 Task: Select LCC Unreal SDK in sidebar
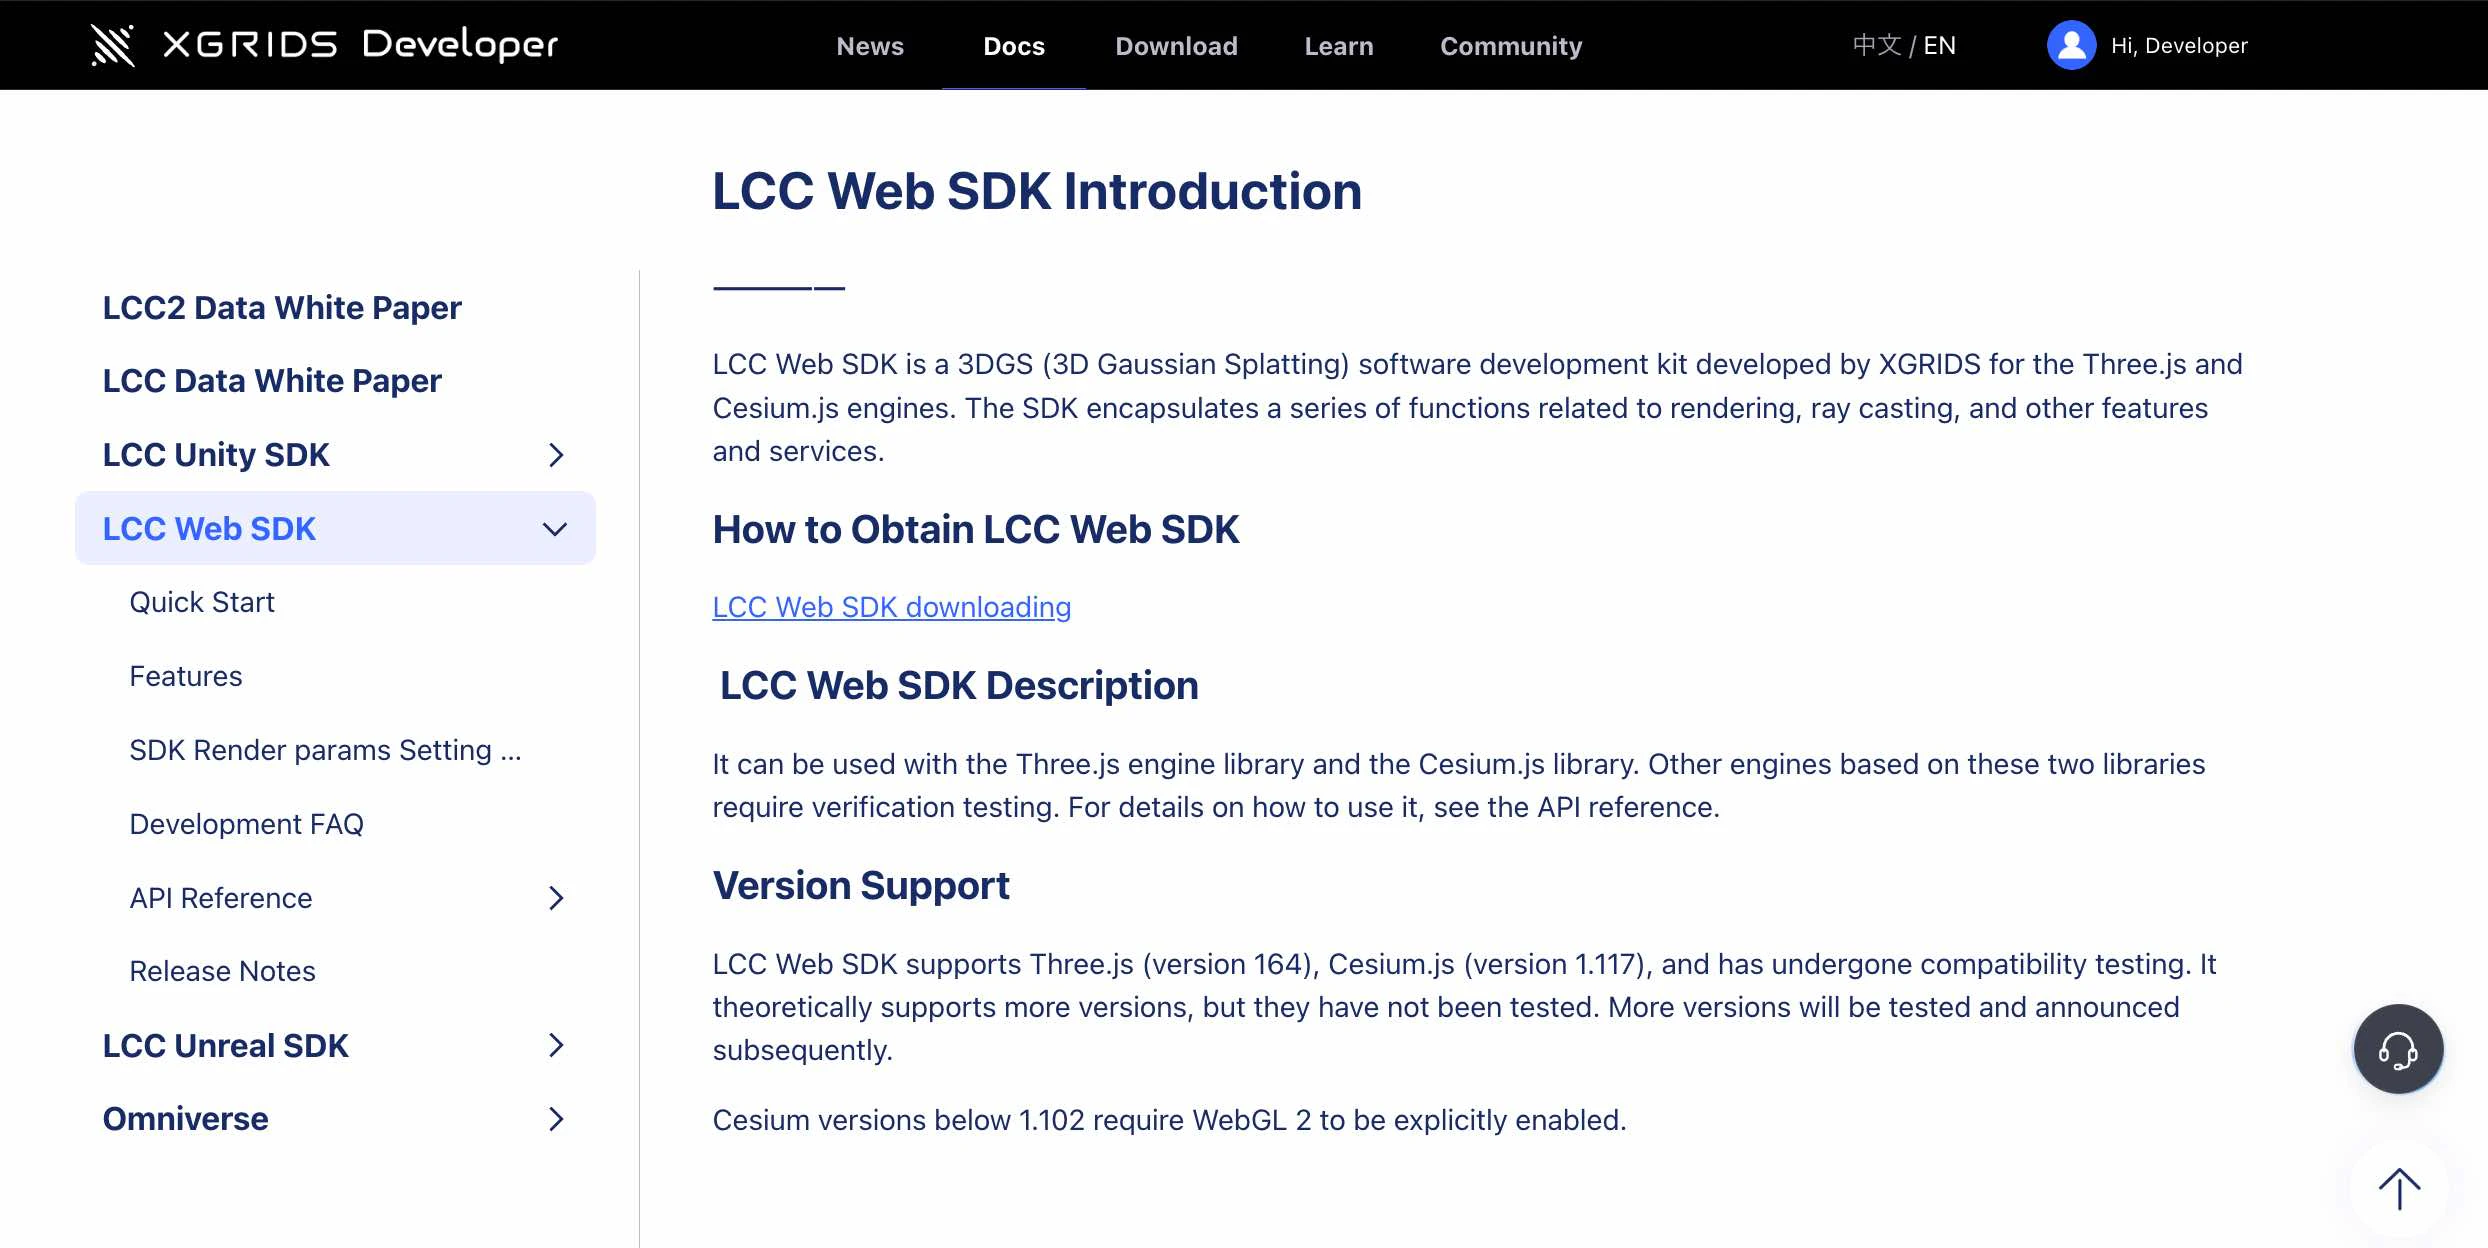225,1046
